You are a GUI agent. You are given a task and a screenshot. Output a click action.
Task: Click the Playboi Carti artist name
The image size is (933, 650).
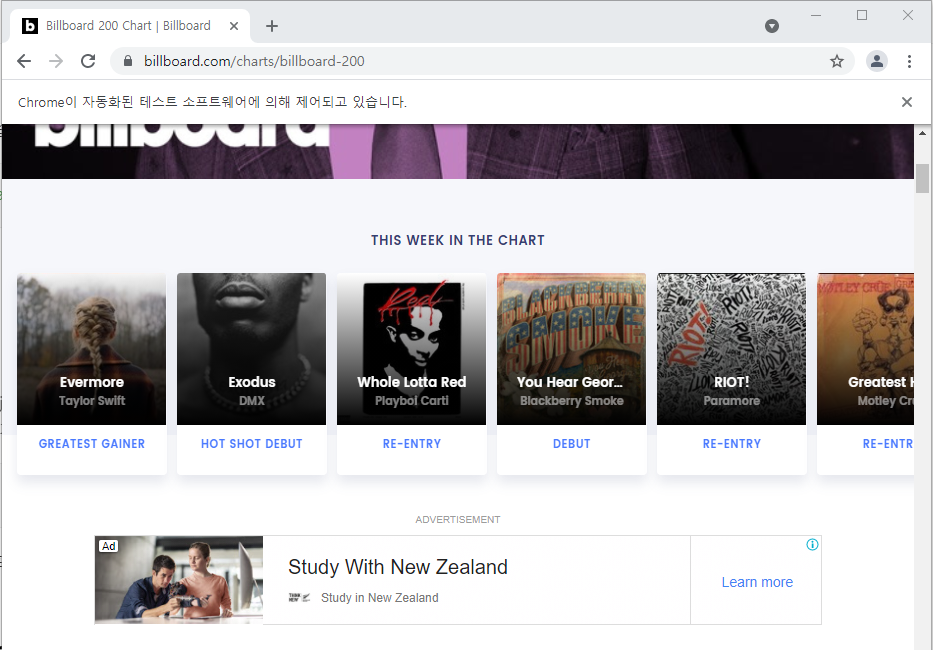(412, 401)
